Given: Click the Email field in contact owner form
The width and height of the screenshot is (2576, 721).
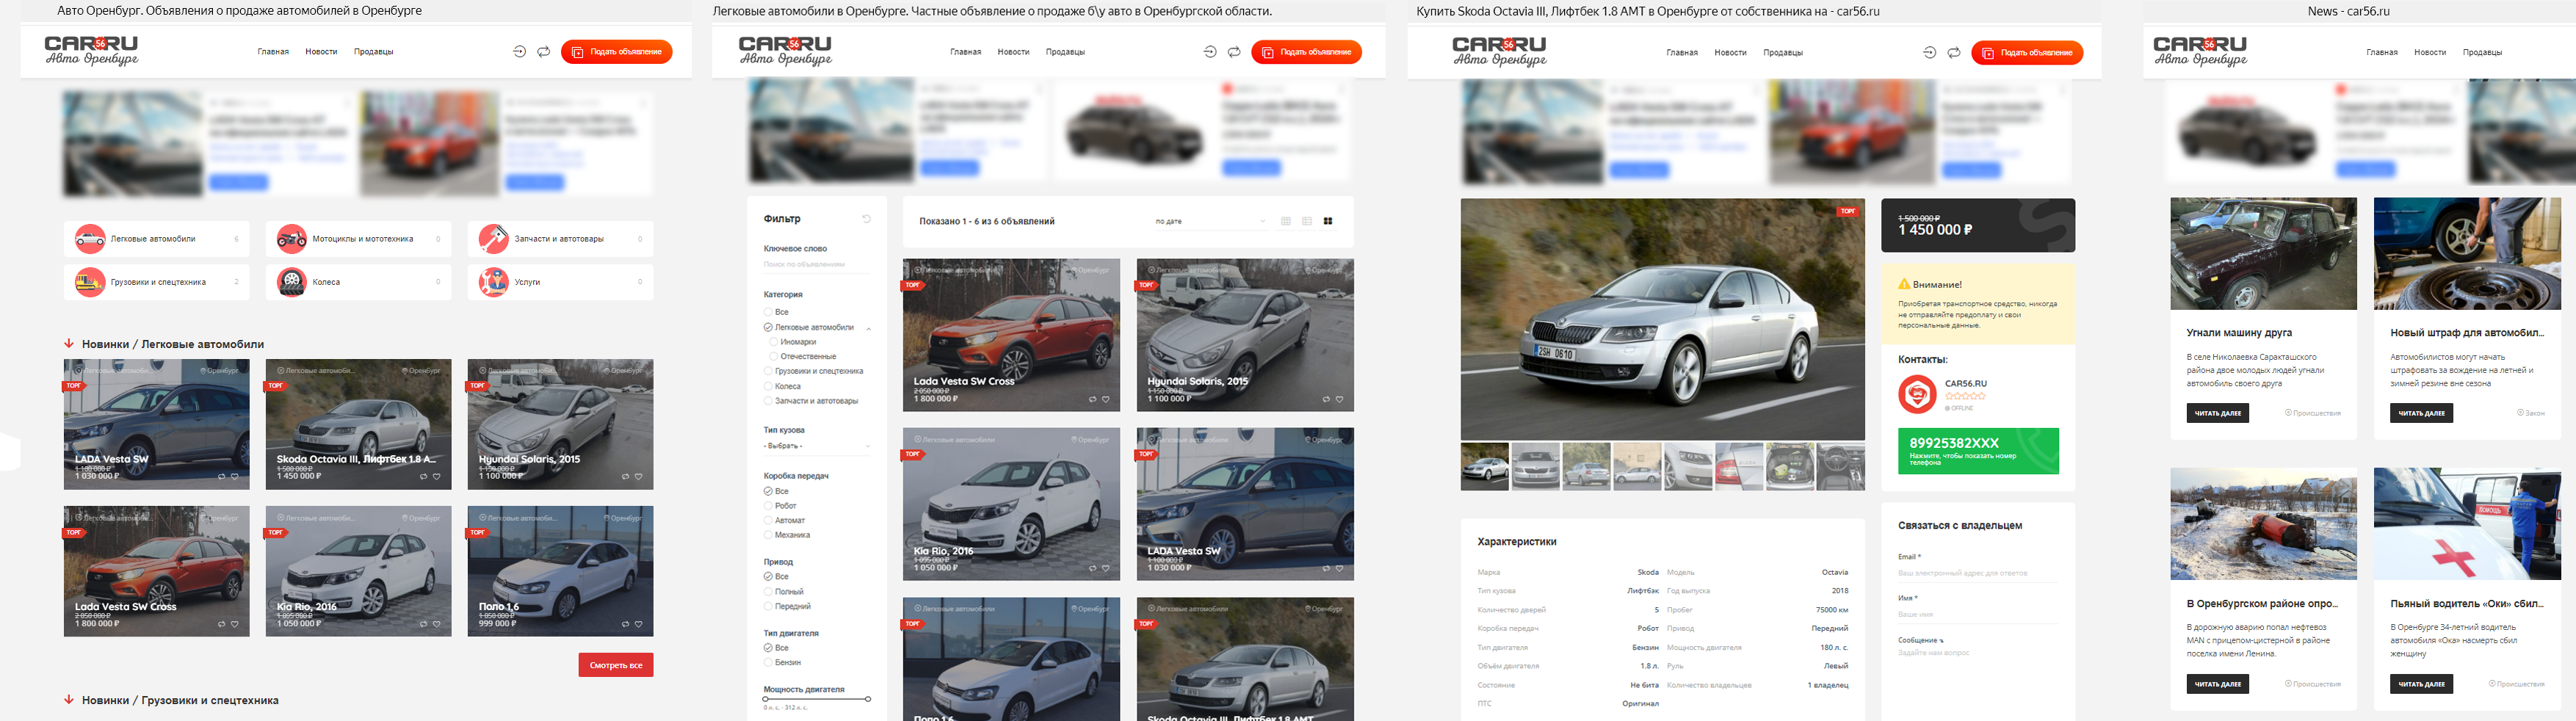Looking at the screenshot, I should (1978, 573).
